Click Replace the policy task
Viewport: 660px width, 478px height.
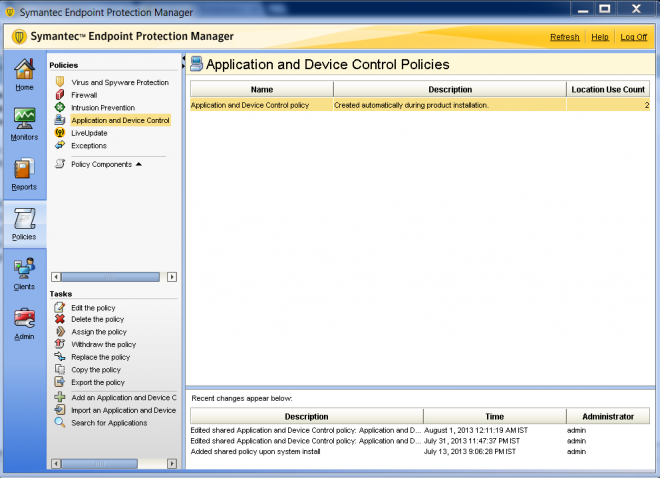tap(101, 357)
